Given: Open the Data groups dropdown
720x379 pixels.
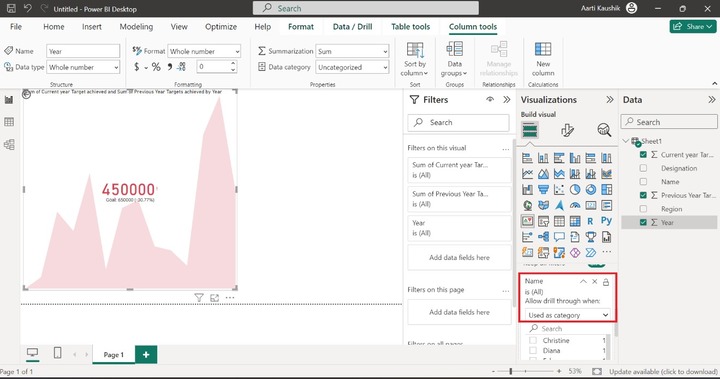Looking at the screenshot, I should pos(454,59).
